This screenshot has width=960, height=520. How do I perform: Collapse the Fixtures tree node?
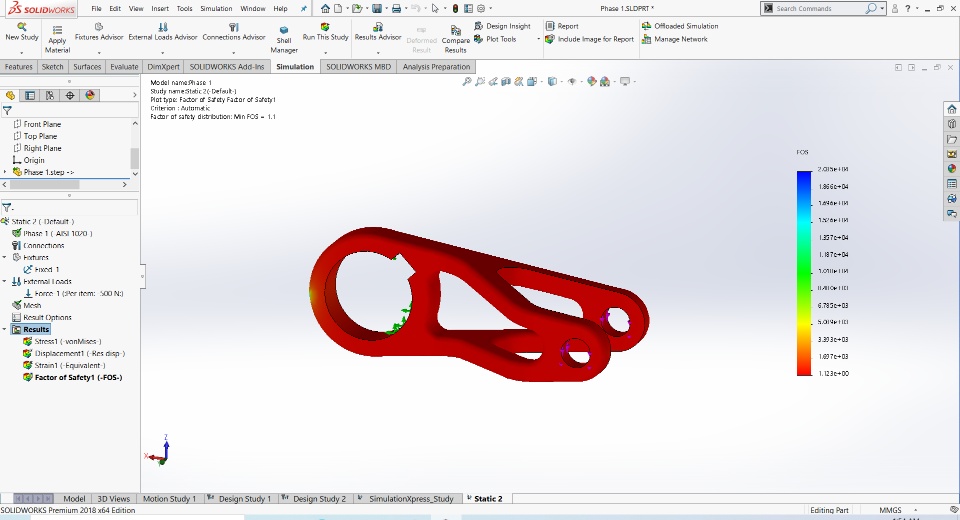[x=5, y=257]
